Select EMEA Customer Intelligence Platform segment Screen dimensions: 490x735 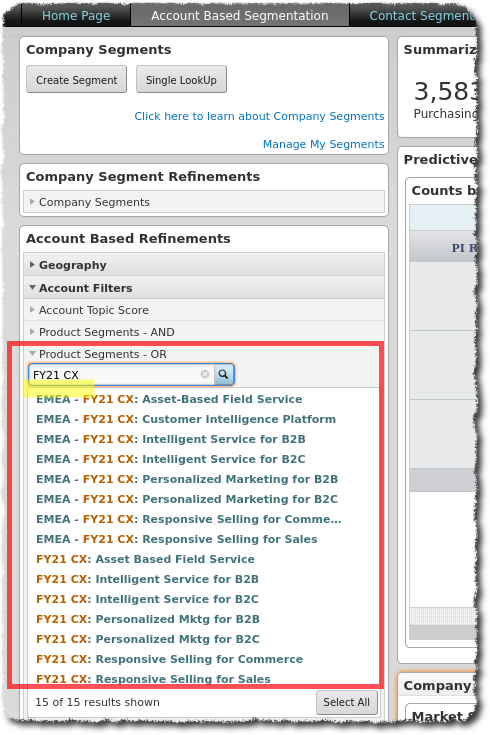coord(186,419)
